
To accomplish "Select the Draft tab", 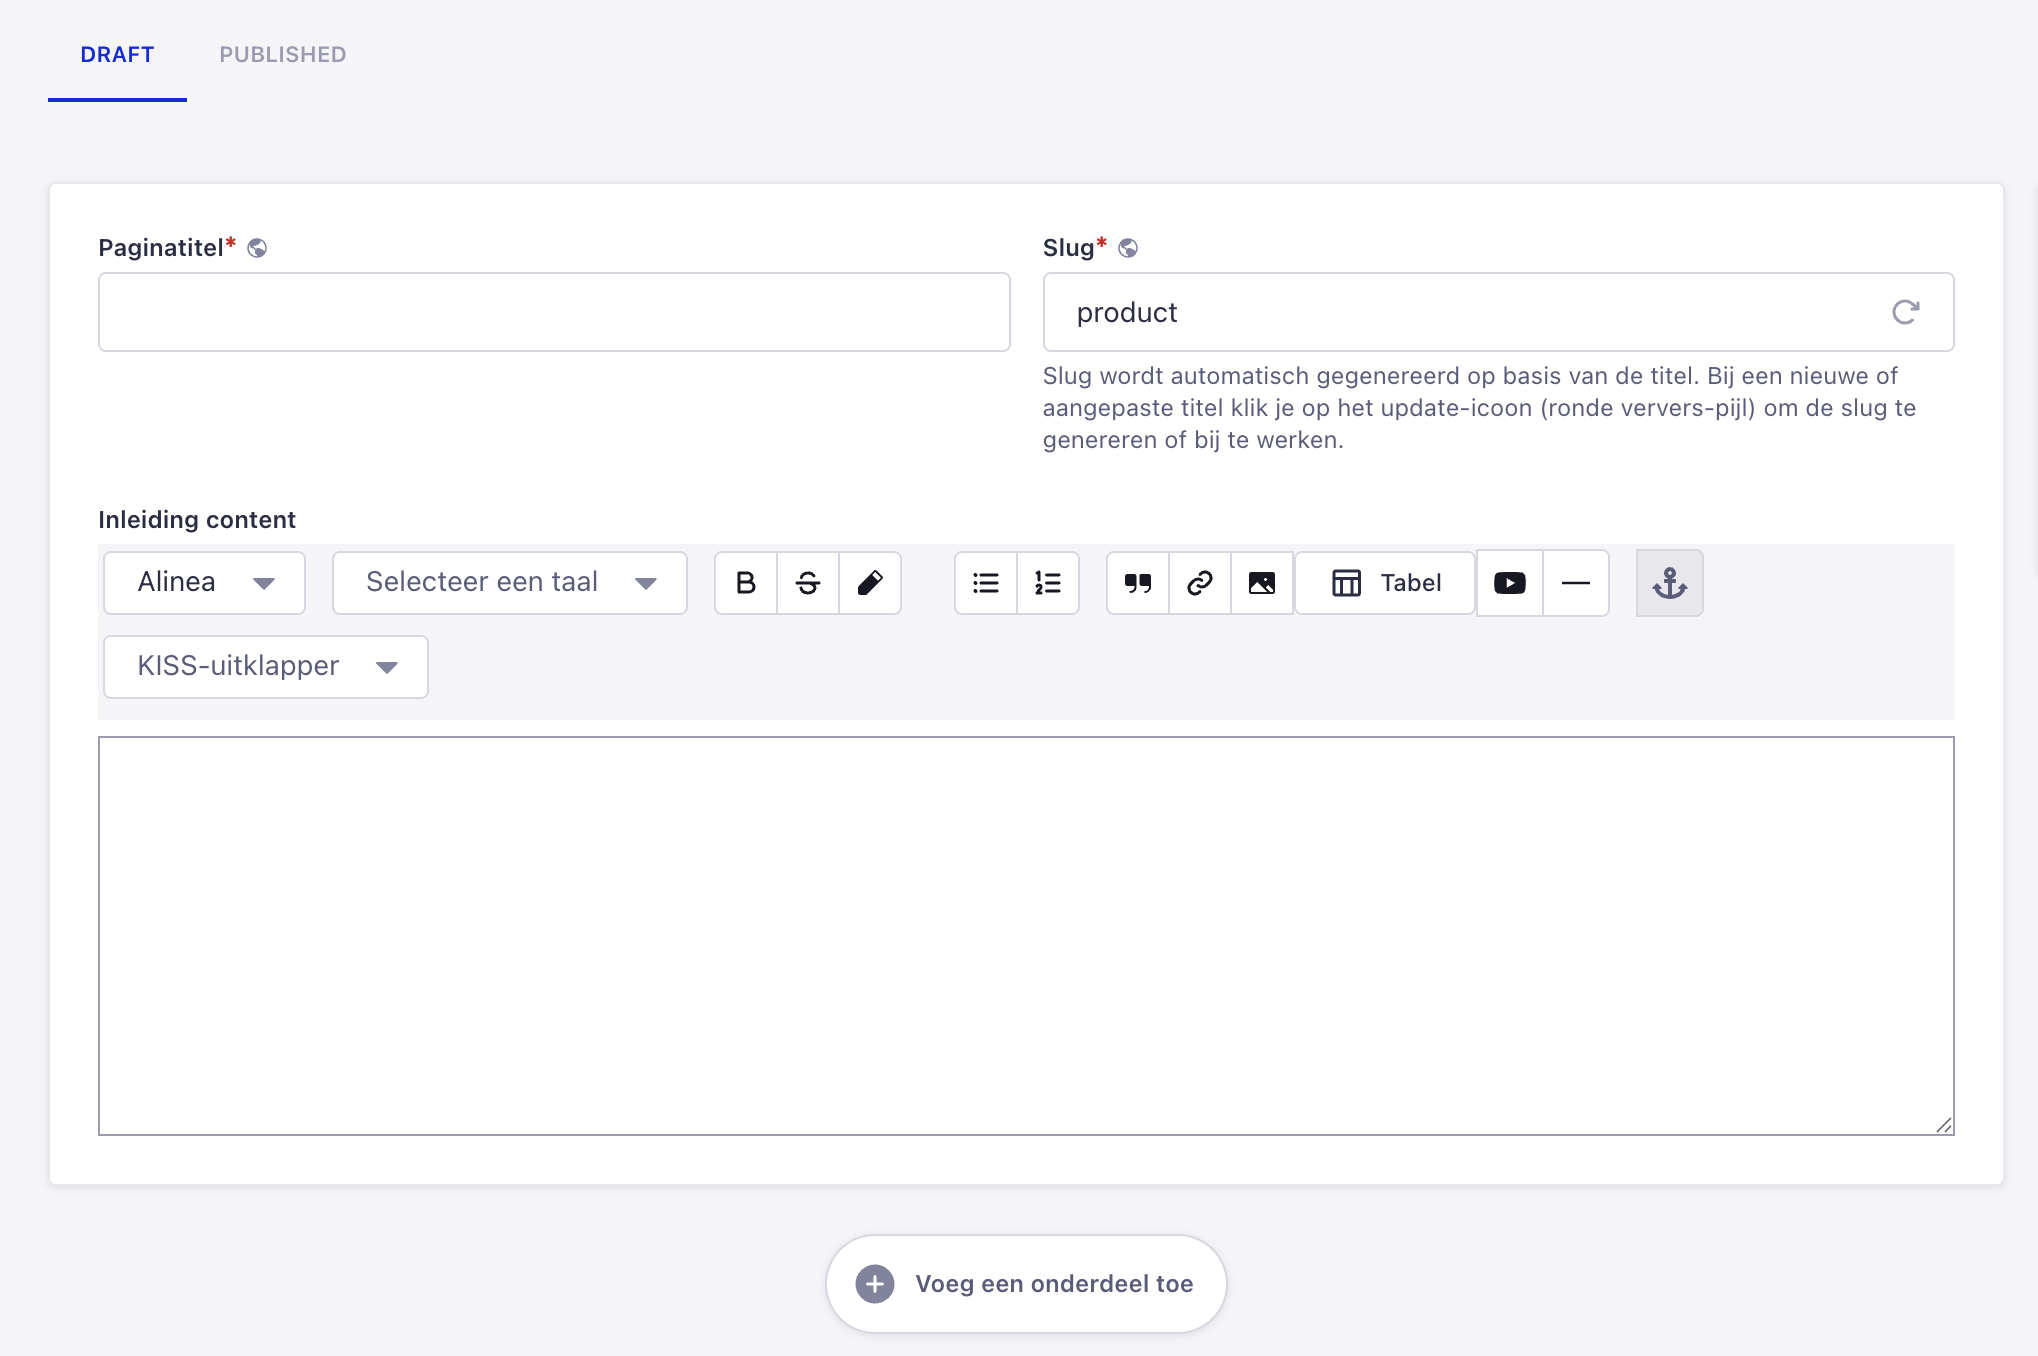I will (117, 55).
